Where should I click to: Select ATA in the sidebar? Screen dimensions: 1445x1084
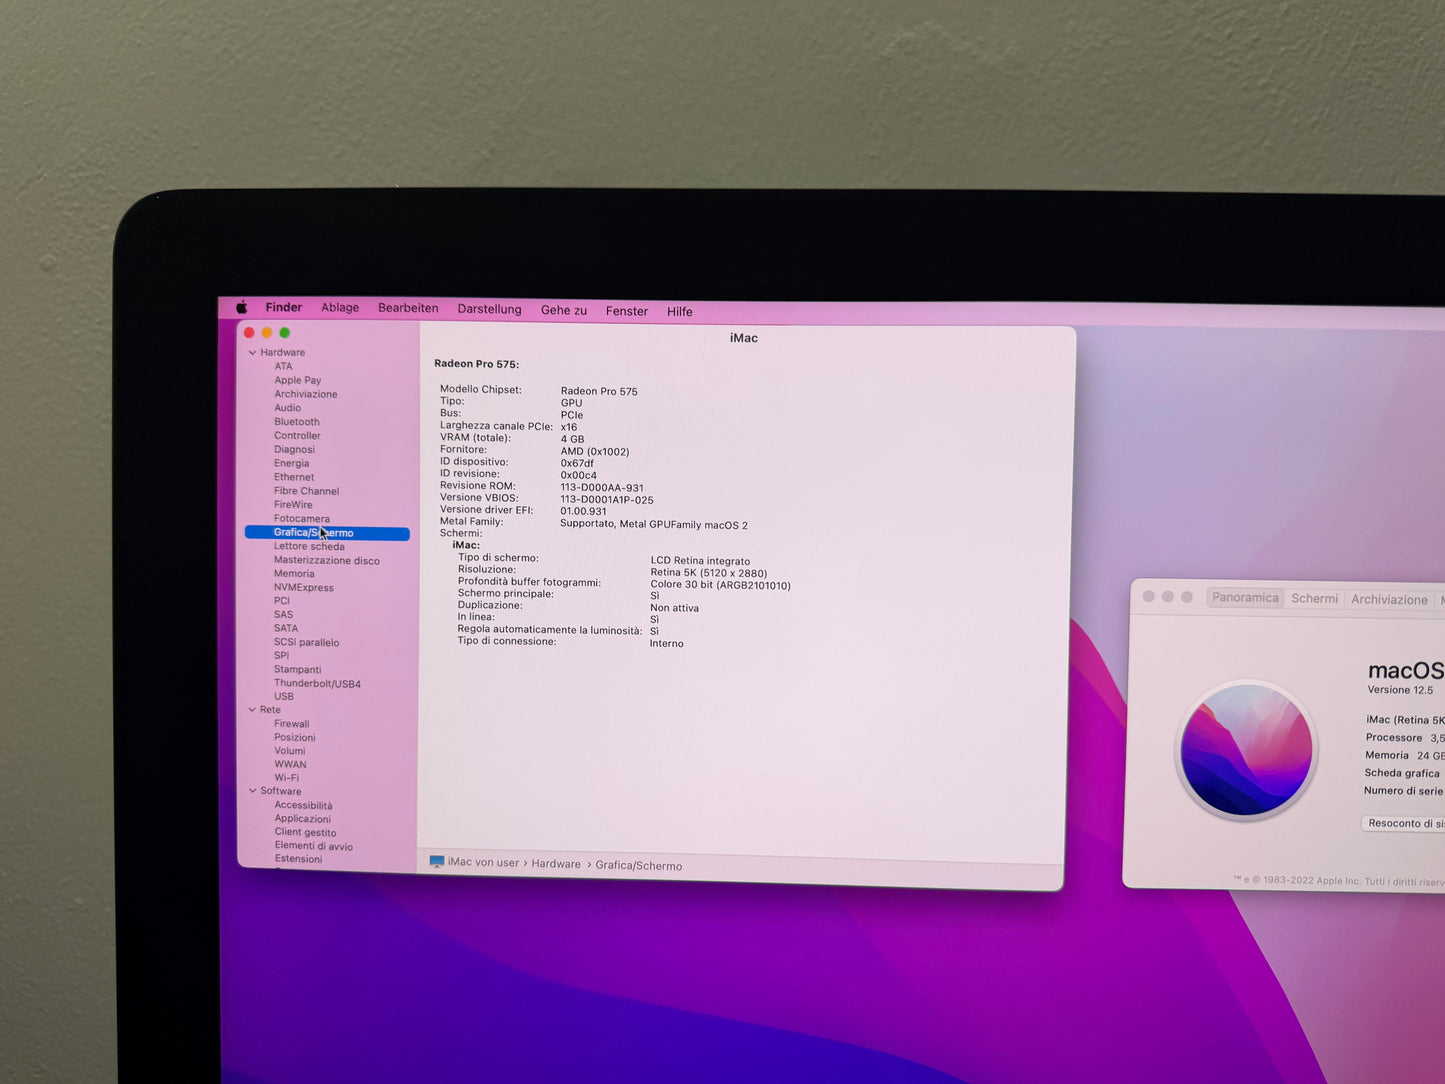coord(284,366)
